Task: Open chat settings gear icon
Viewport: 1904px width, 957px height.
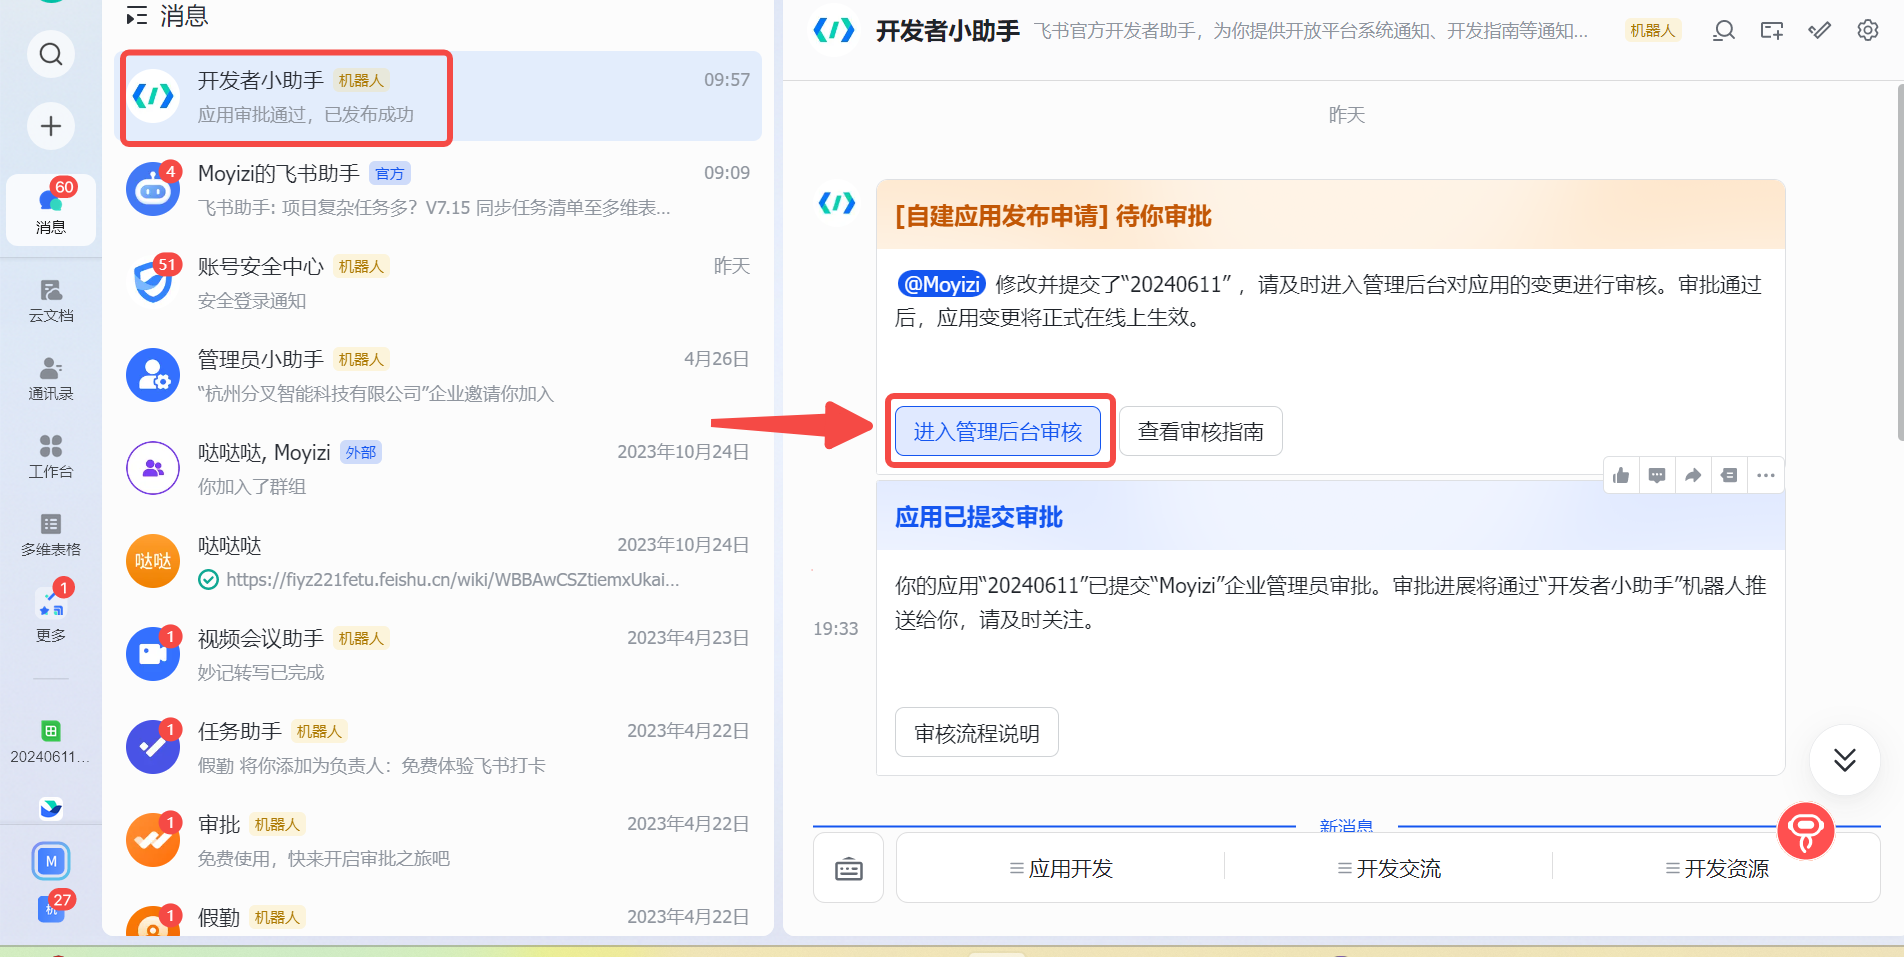Action: click(1867, 31)
